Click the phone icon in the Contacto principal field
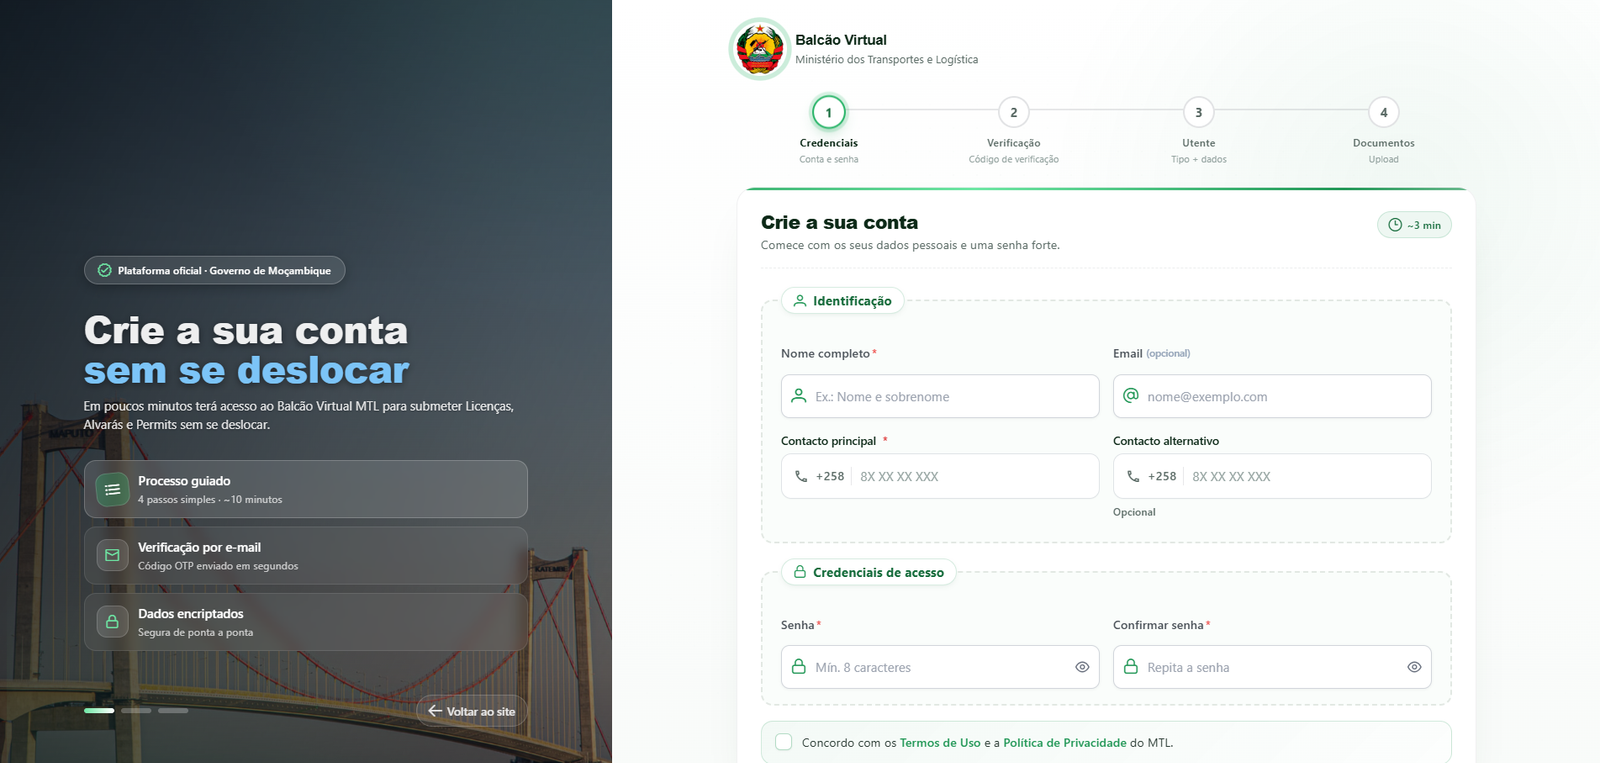The height and width of the screenshot is (763, 1600). pyautogui.click(x=801, y=476)
